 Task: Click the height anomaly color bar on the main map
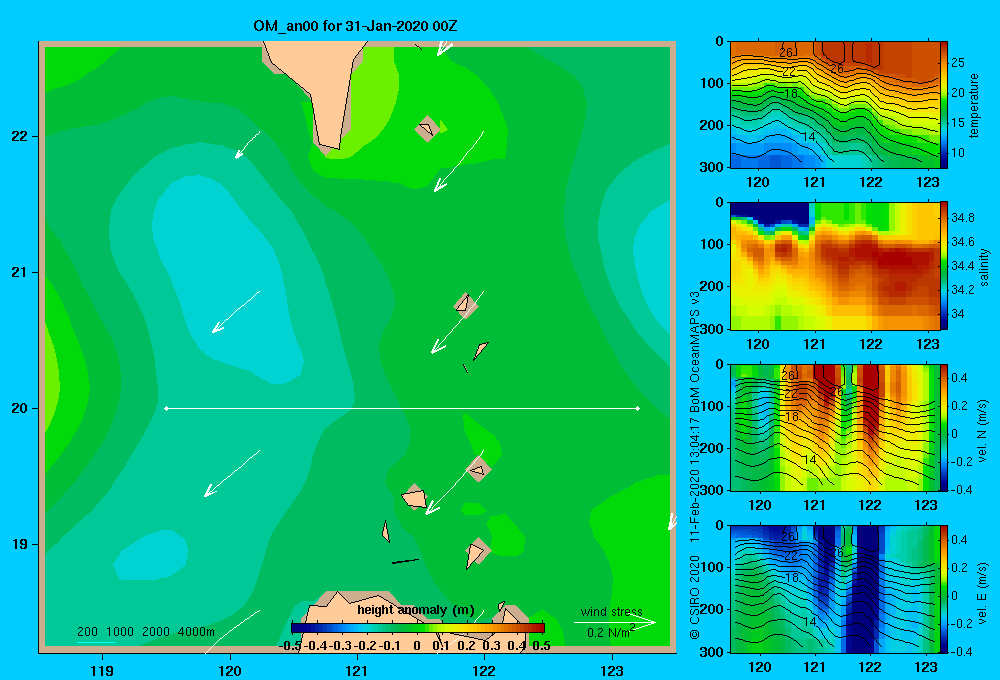tap(418, 628)
